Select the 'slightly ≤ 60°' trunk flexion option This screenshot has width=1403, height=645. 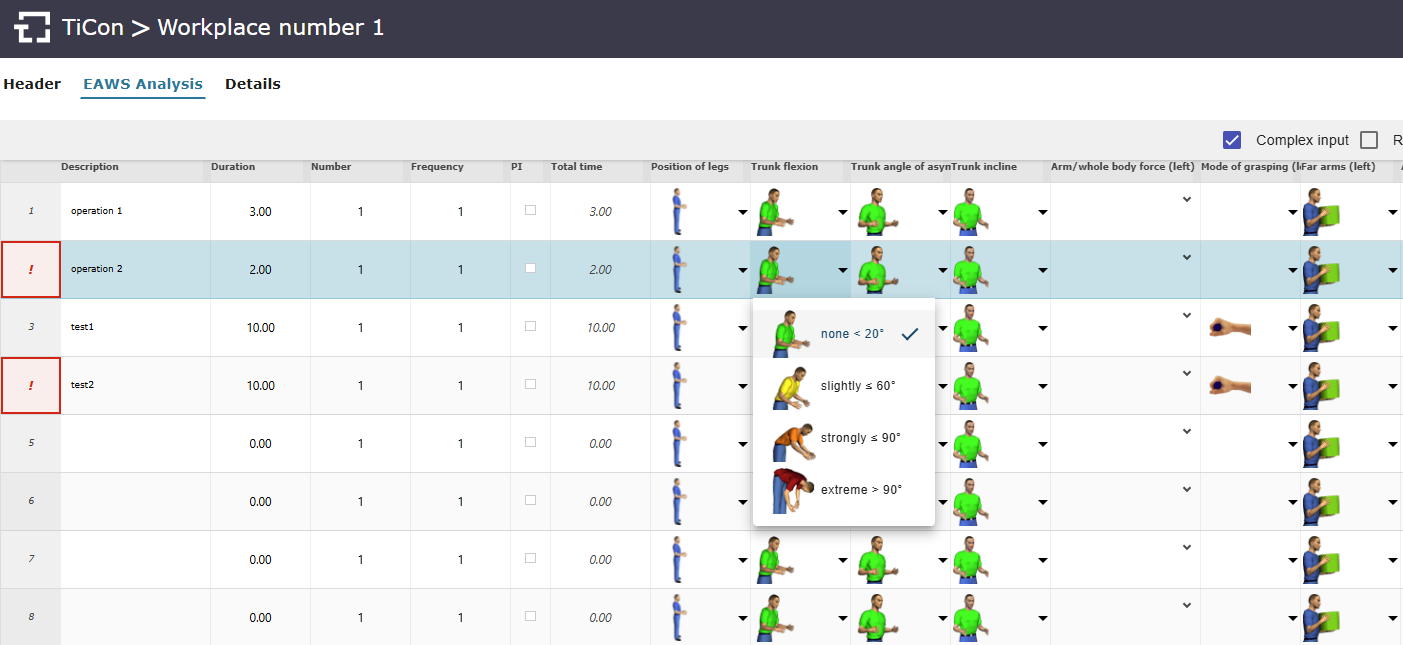(857, 386)
